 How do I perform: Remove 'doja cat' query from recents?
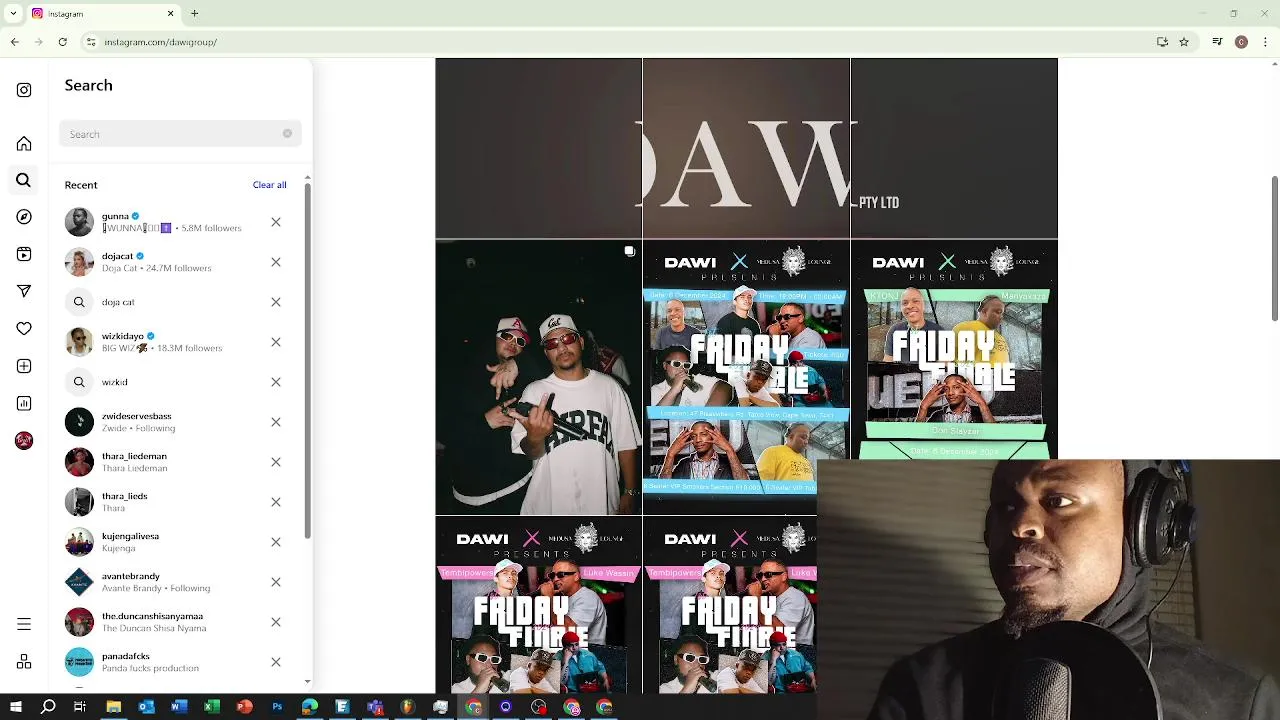point(276,302)
